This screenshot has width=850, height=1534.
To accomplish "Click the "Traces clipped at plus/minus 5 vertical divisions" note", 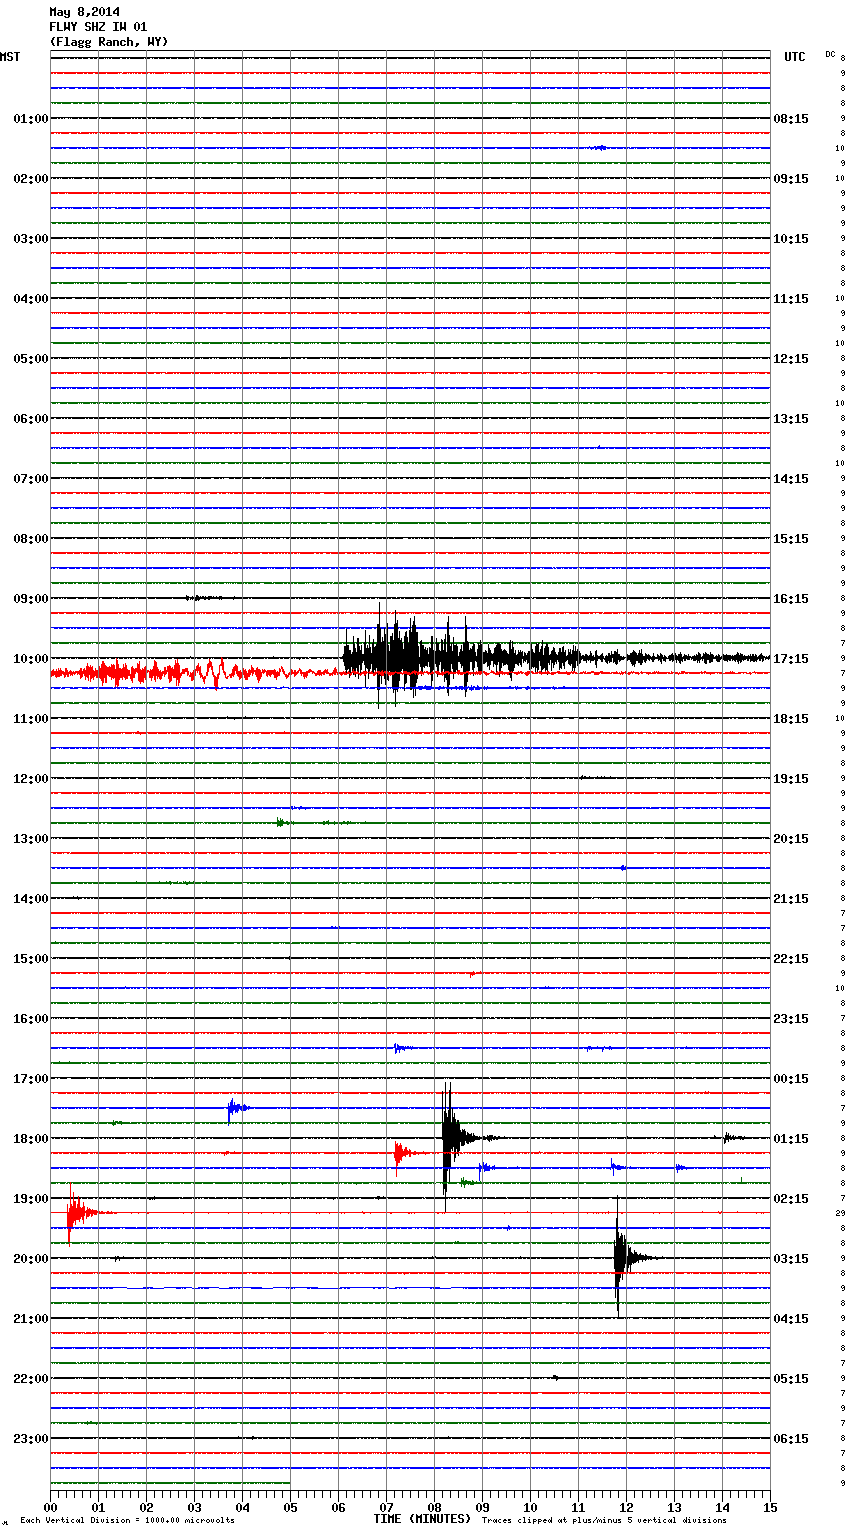I will click(x=604, y=1520).
